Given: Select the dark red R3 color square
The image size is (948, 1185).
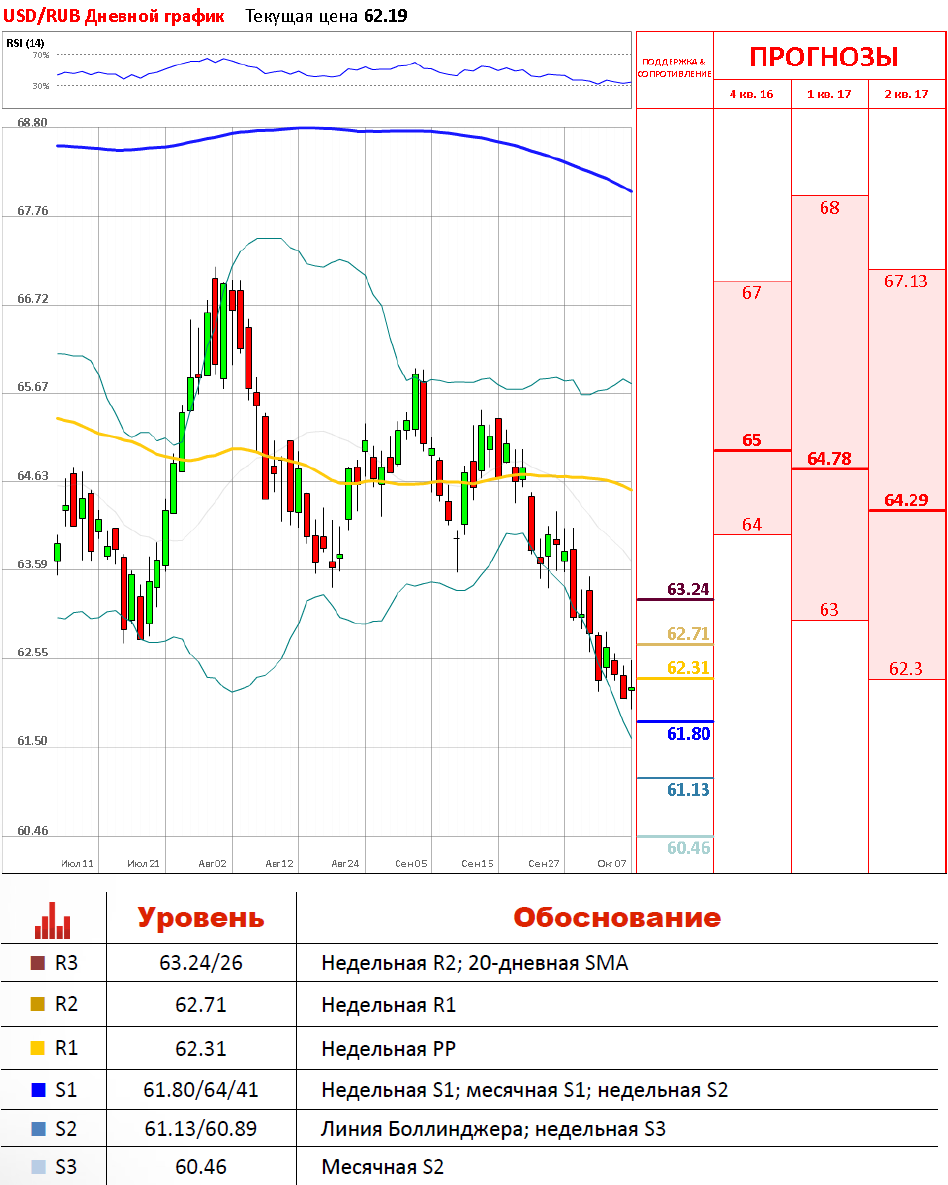Looking at the screenshot, I should 38,964.
